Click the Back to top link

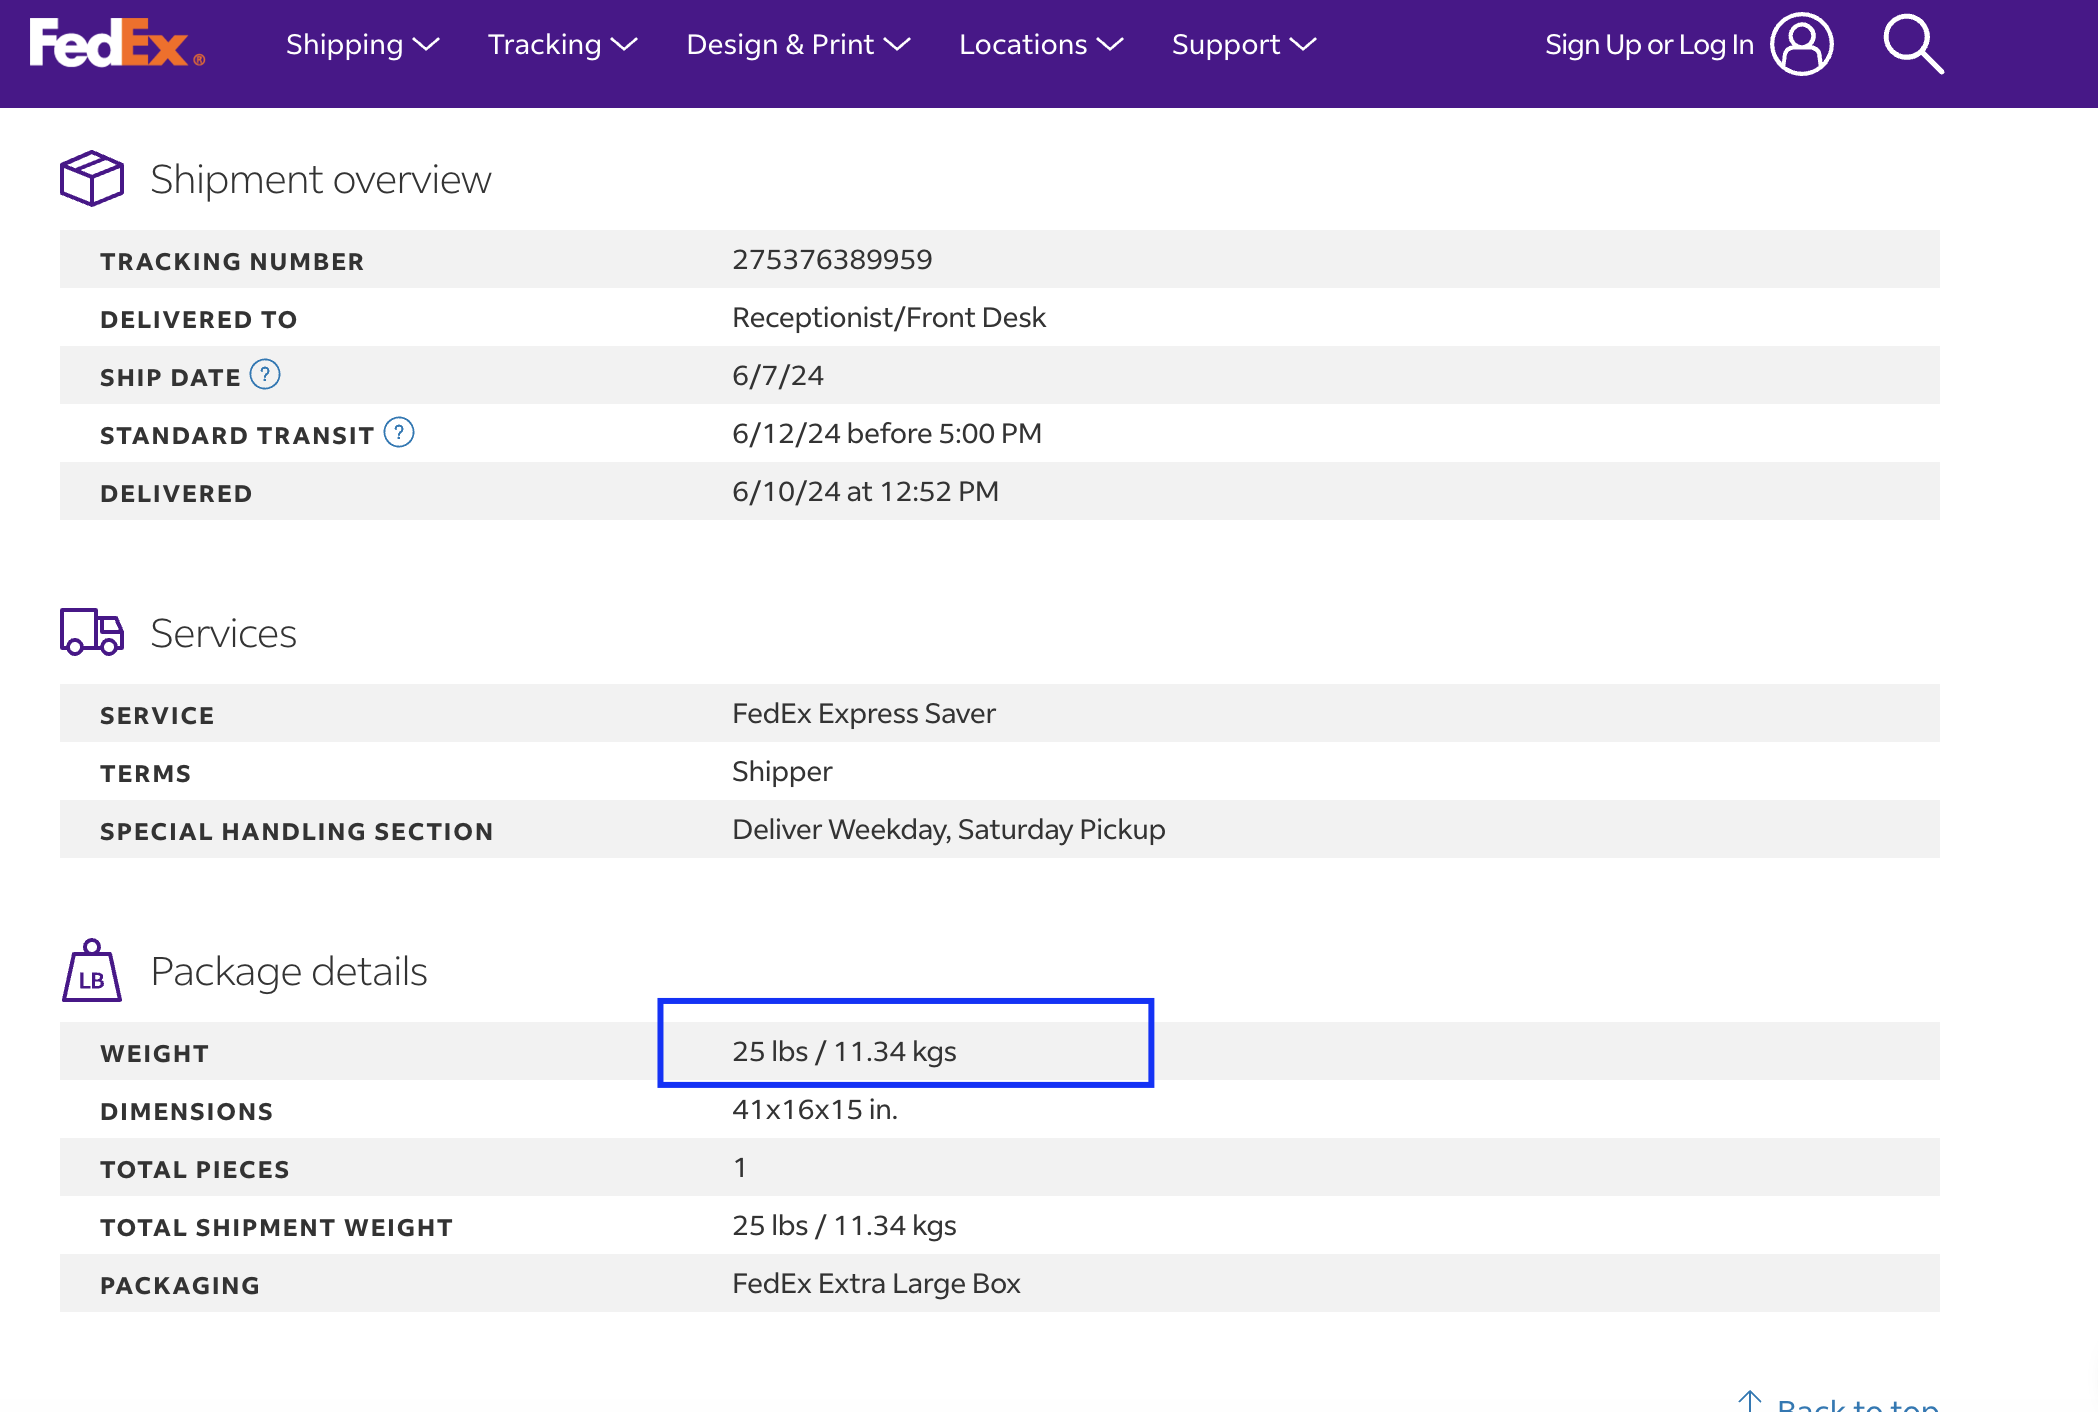pyautogui.click(x=1838, y=1402)
